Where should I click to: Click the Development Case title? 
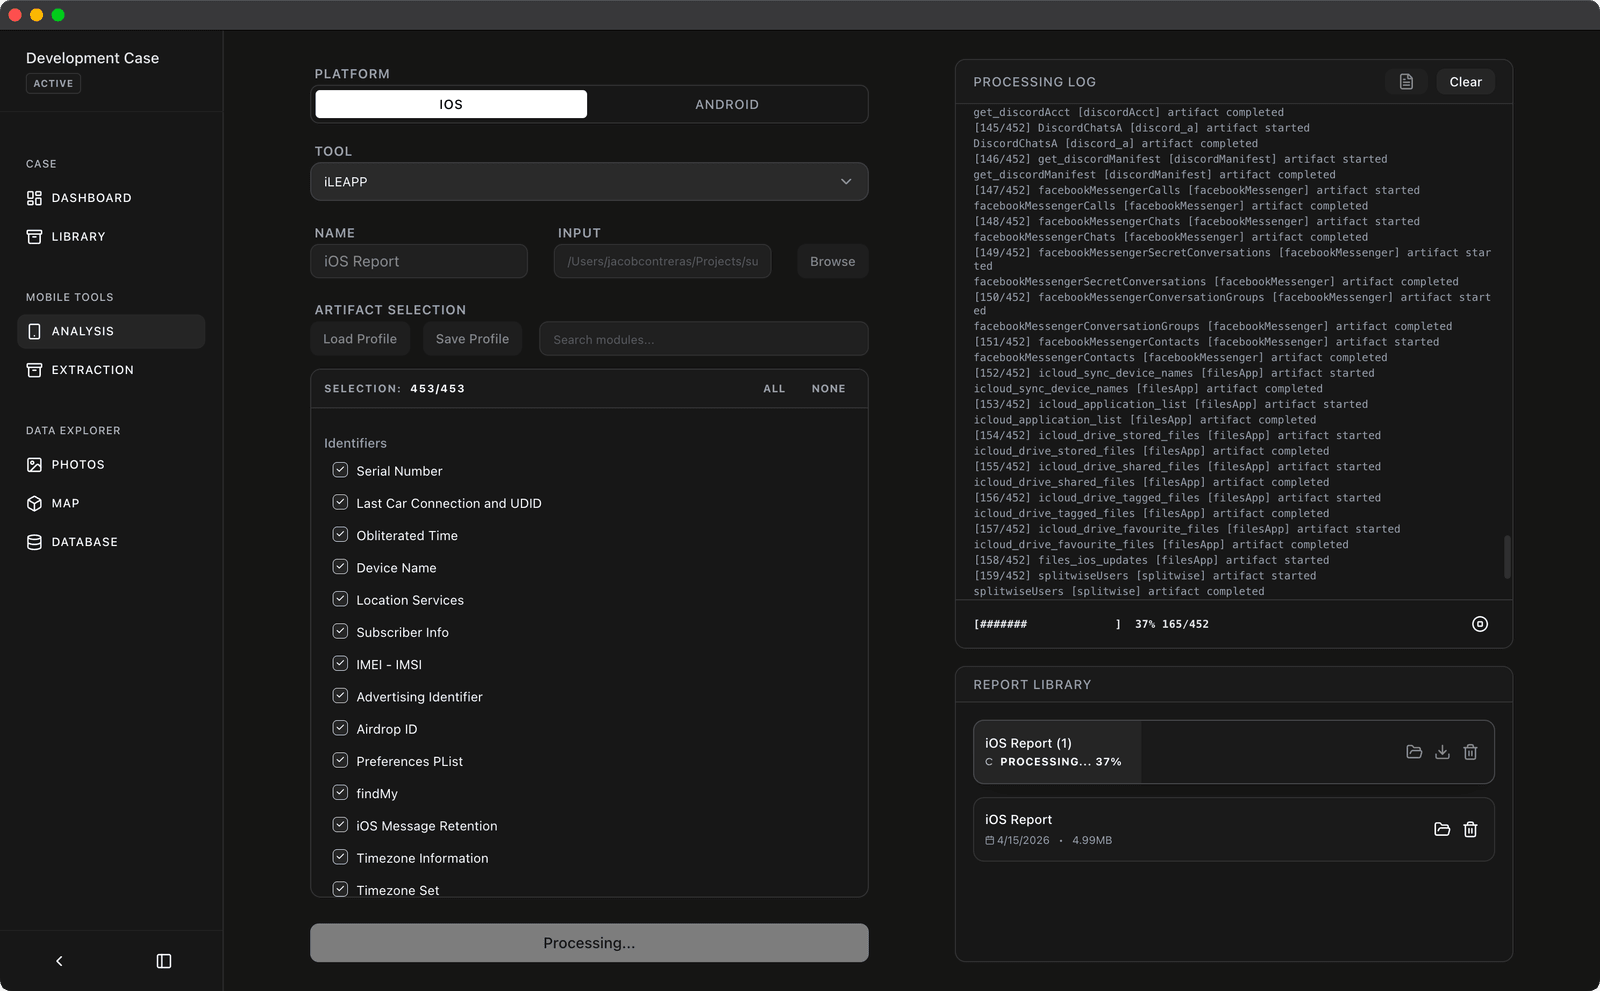[92, 58]
